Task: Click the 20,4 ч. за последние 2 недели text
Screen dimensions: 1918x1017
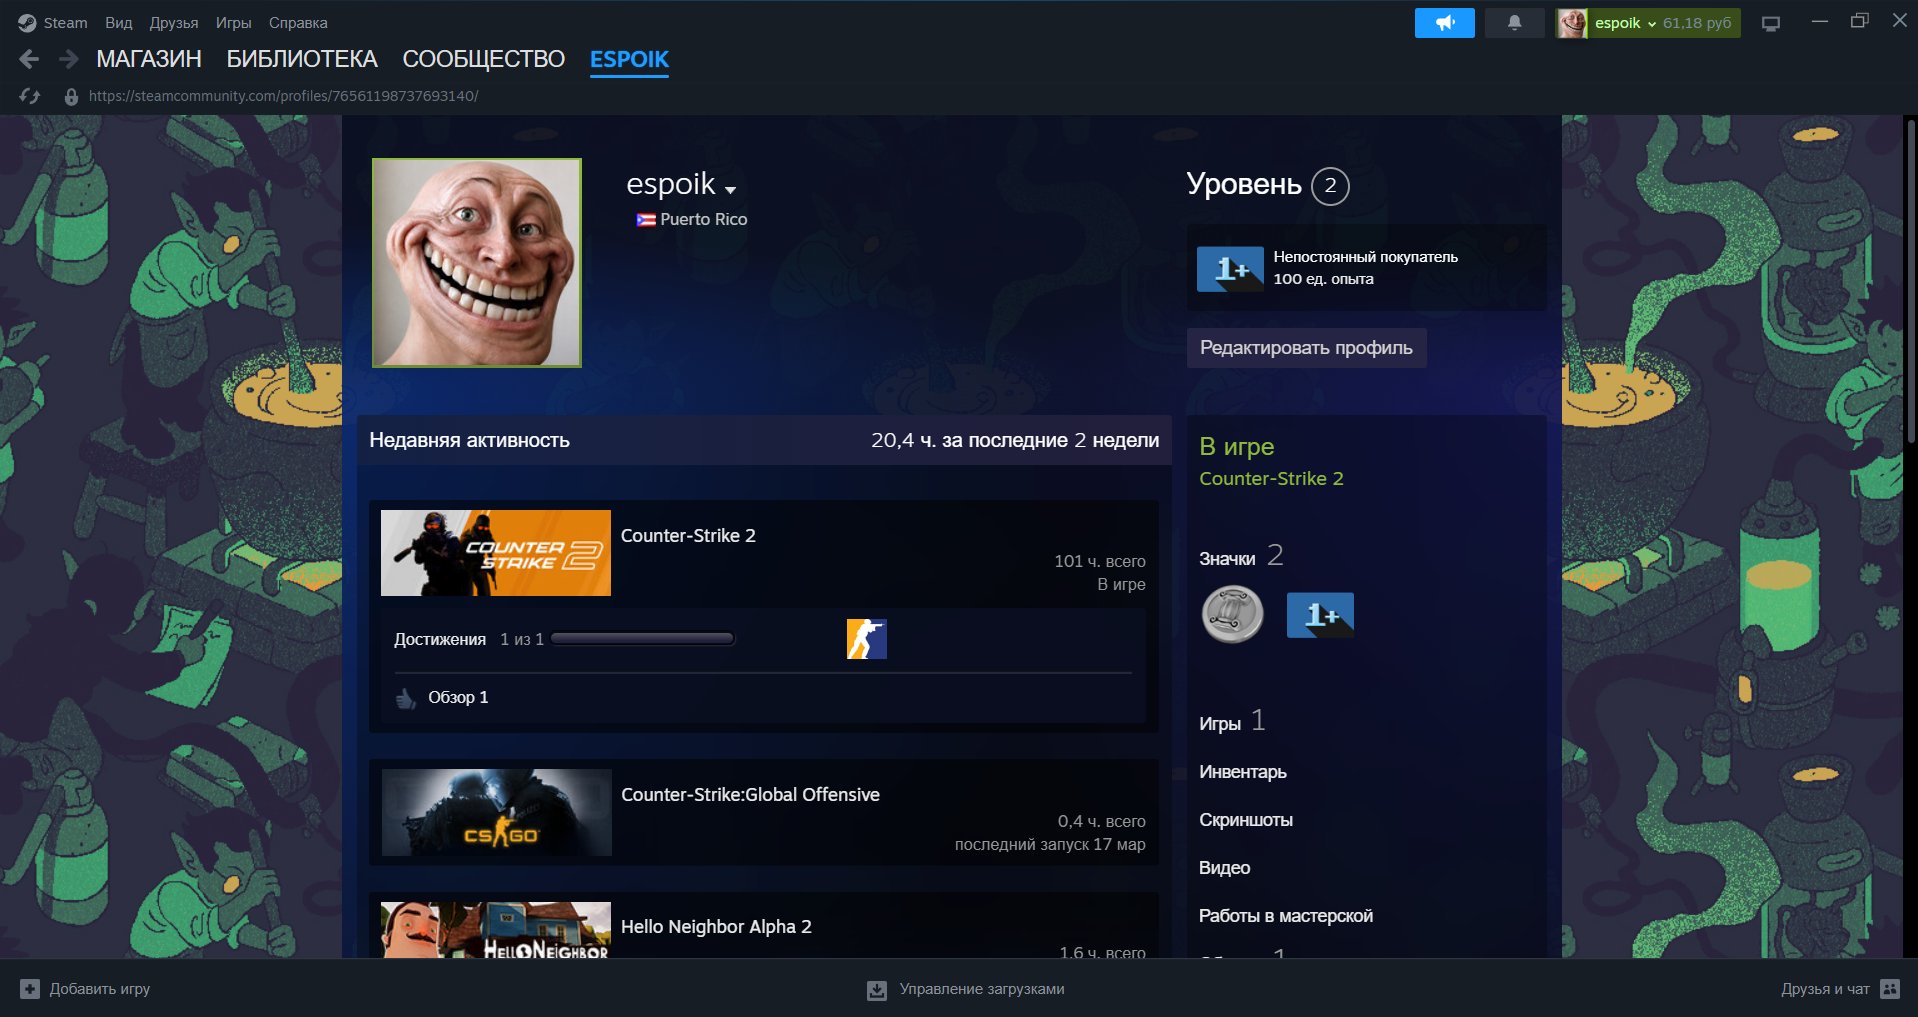Action: click(x=1015, y=441)
